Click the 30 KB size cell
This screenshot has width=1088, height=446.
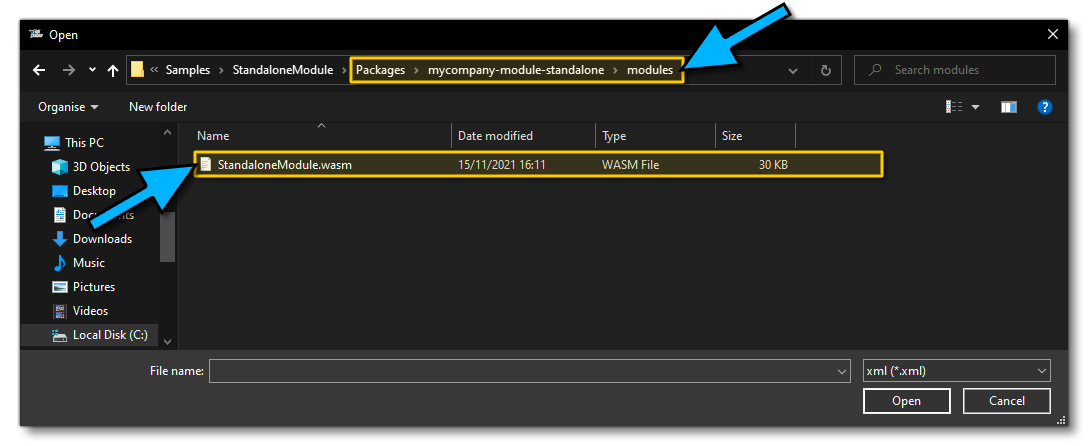tap(774, 165)
